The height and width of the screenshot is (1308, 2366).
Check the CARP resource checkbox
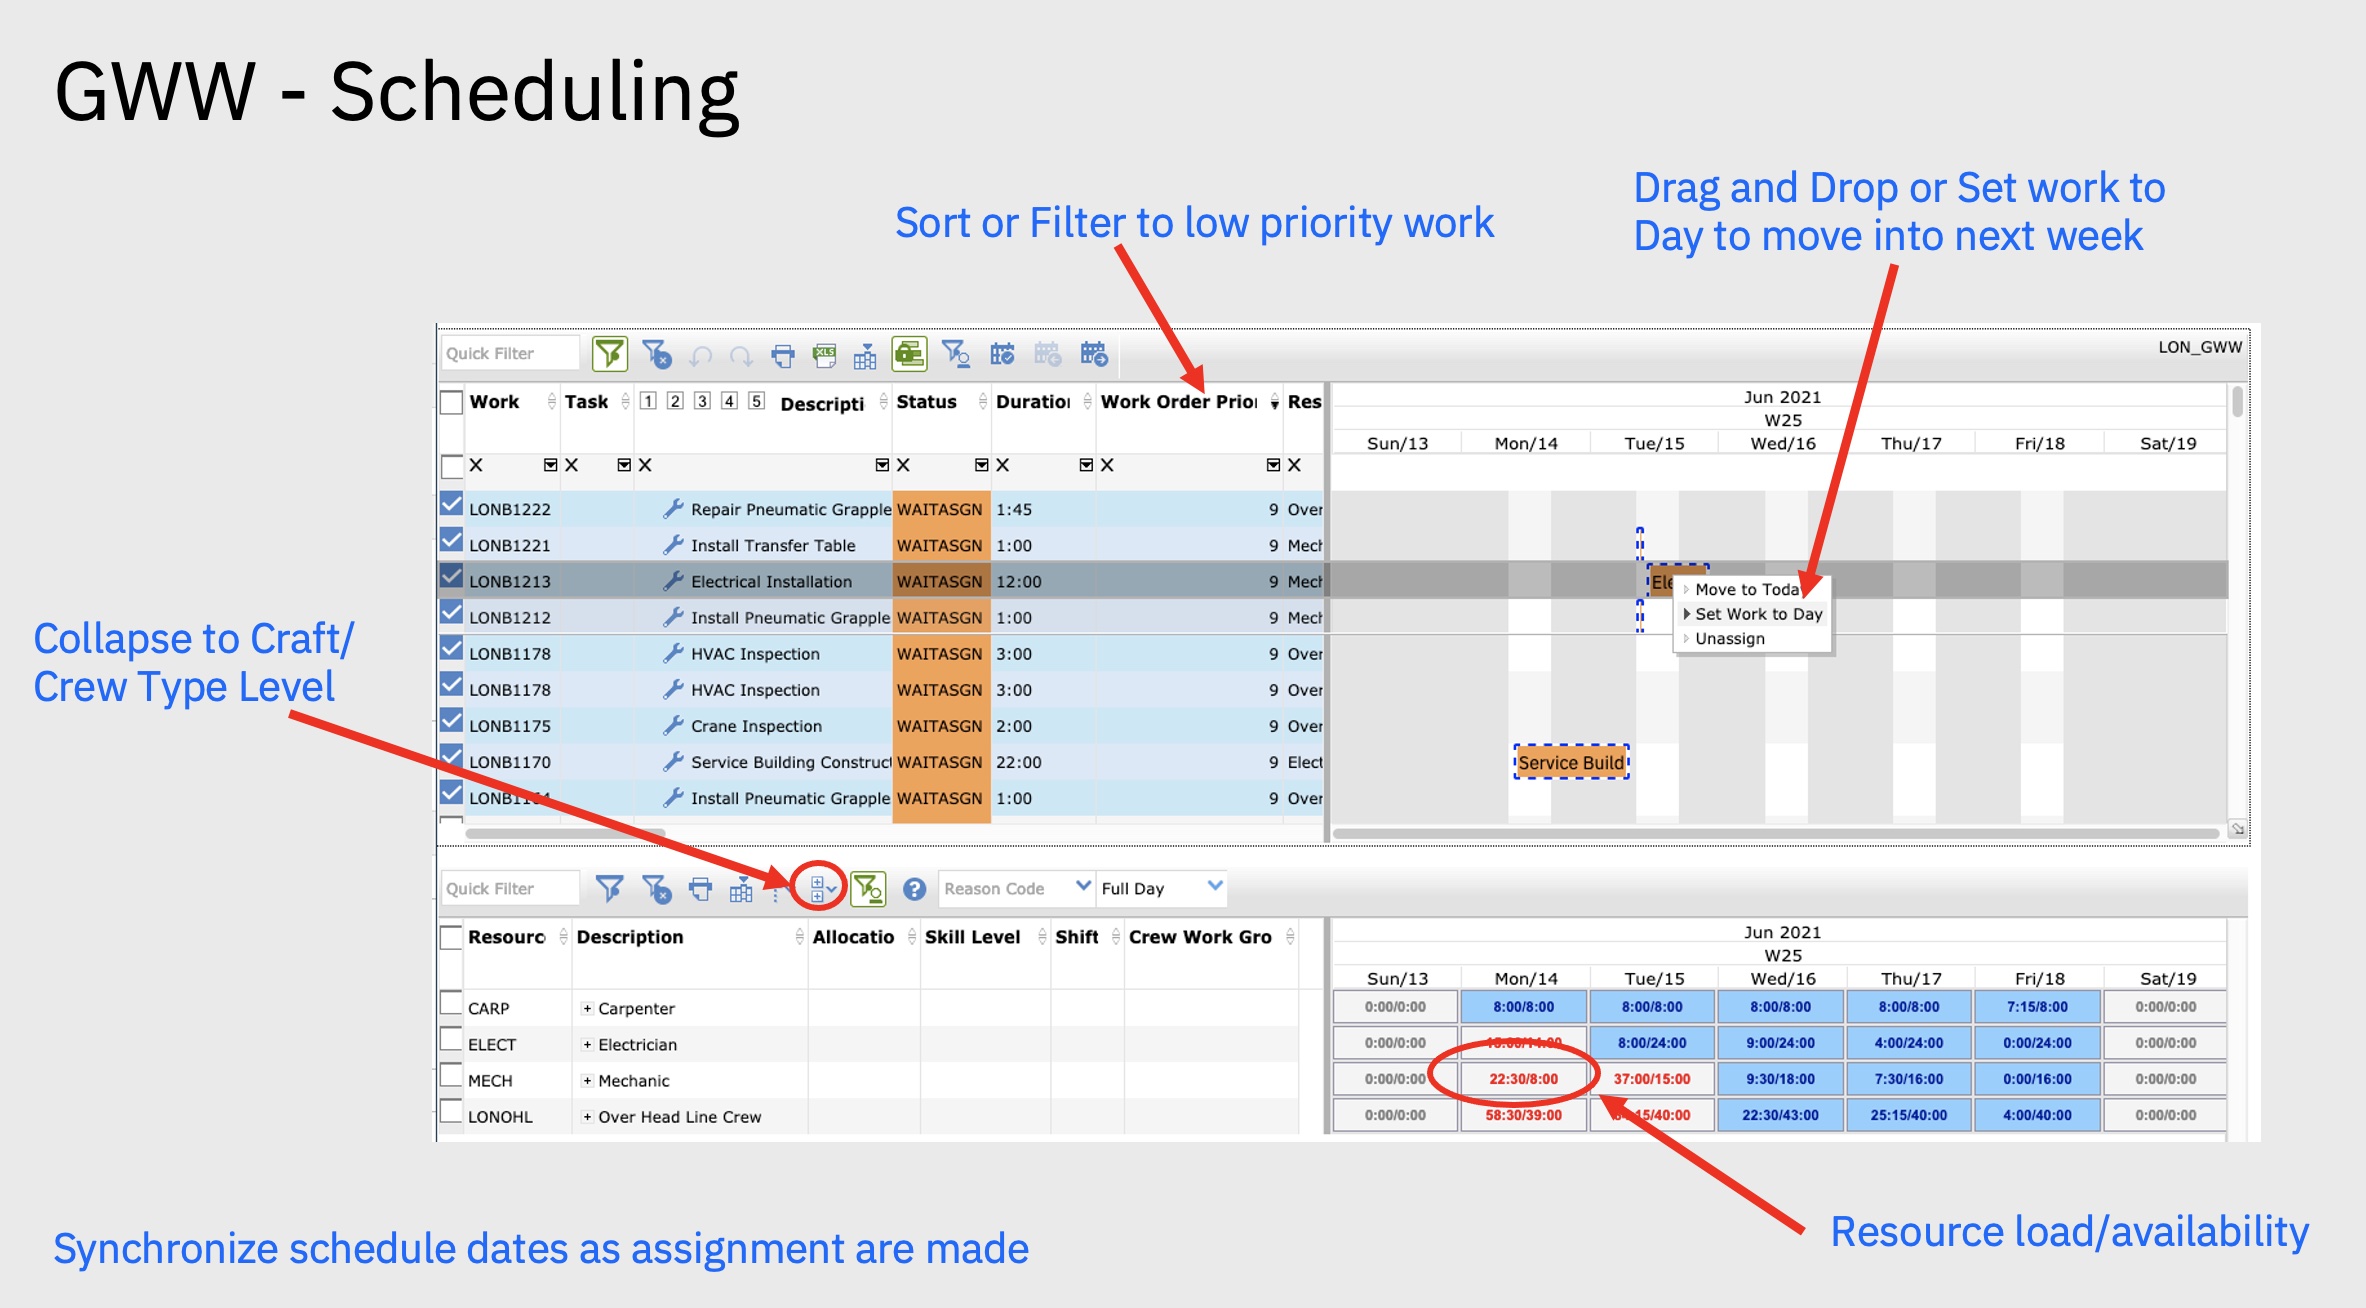pyautogui.click(x=452, y=1004)
